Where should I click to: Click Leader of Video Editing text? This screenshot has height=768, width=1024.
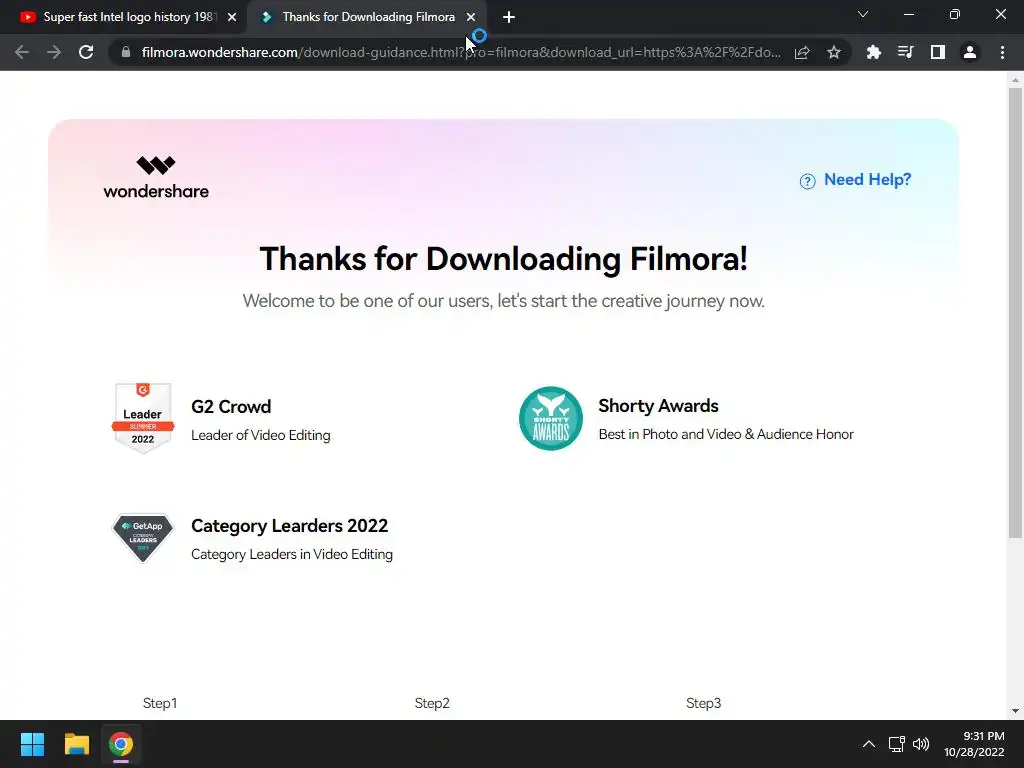[x=261, y=436]
